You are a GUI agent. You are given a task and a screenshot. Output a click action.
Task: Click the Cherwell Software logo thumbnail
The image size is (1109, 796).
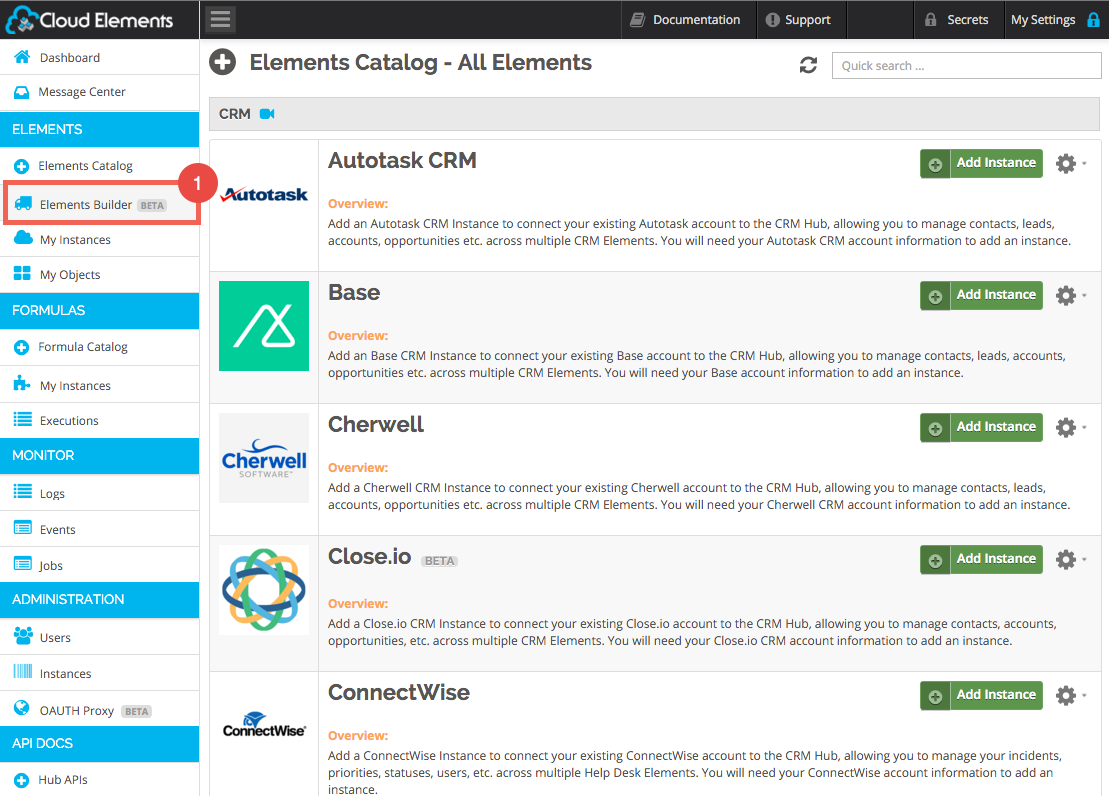click(264, 458)
